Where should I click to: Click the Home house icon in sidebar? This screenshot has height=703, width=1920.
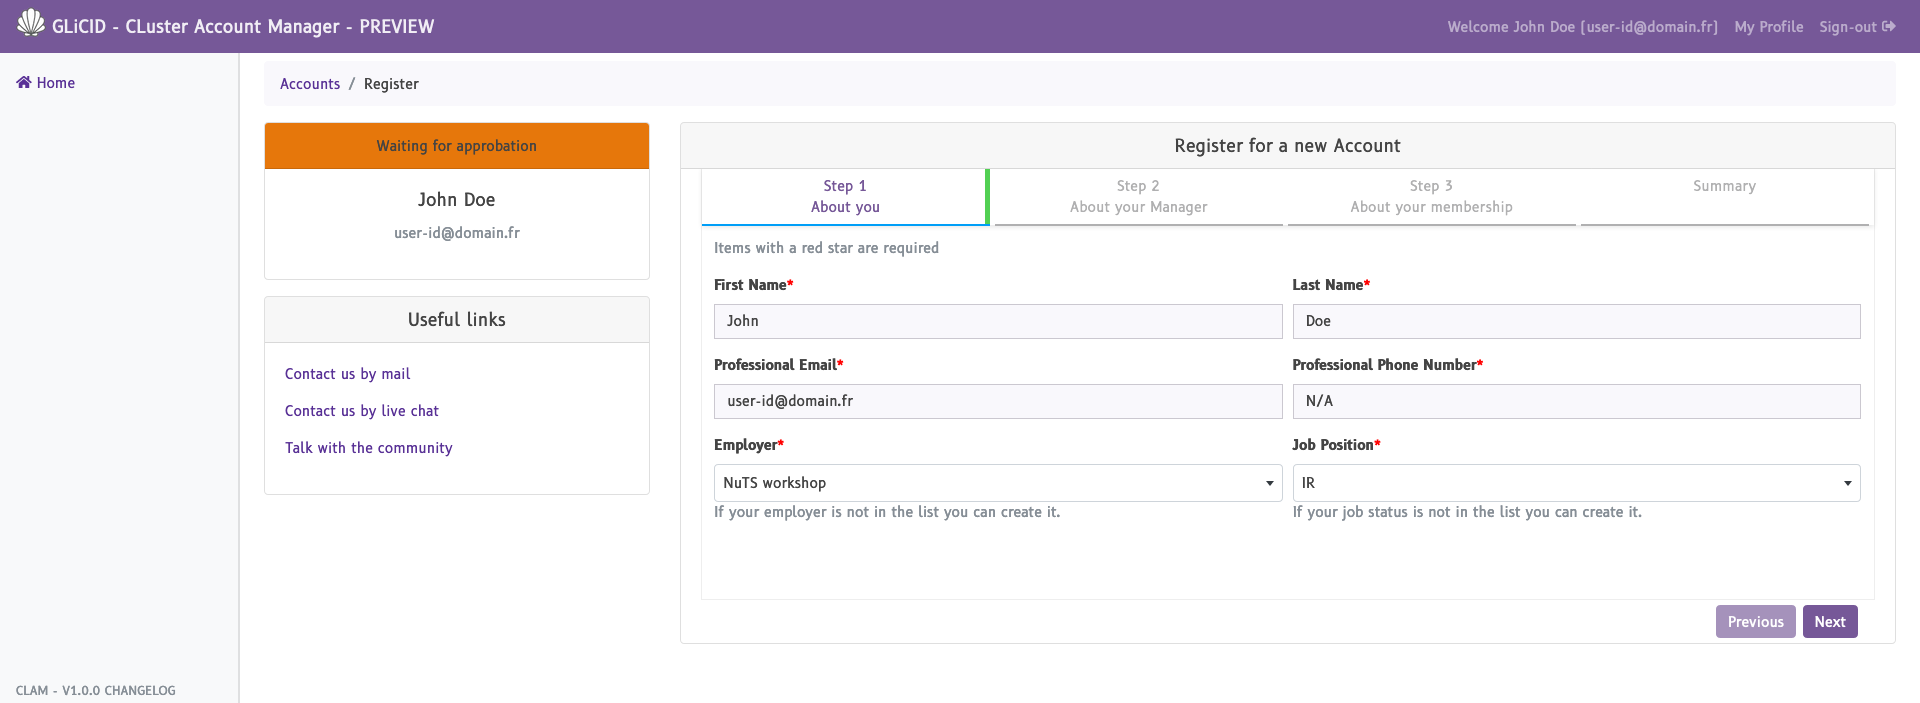tap(24, 83)
